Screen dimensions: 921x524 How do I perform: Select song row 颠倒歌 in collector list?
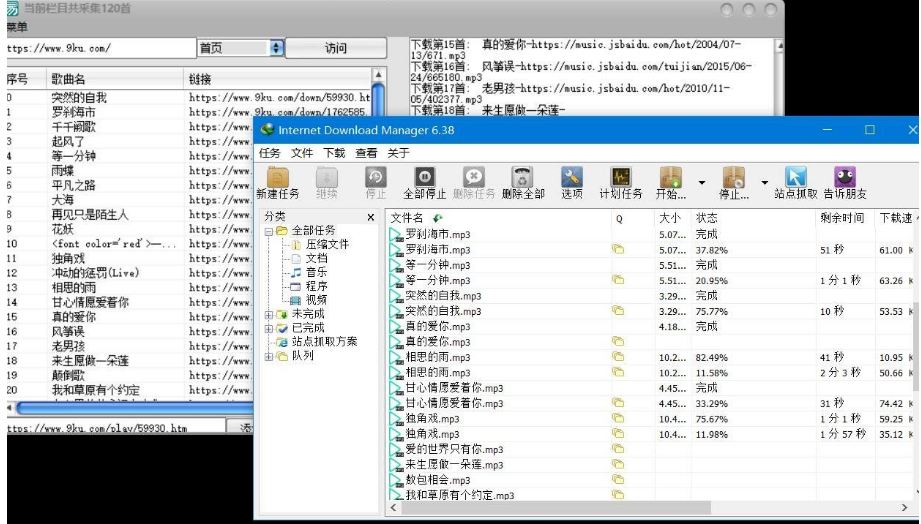tap(130, 375)
